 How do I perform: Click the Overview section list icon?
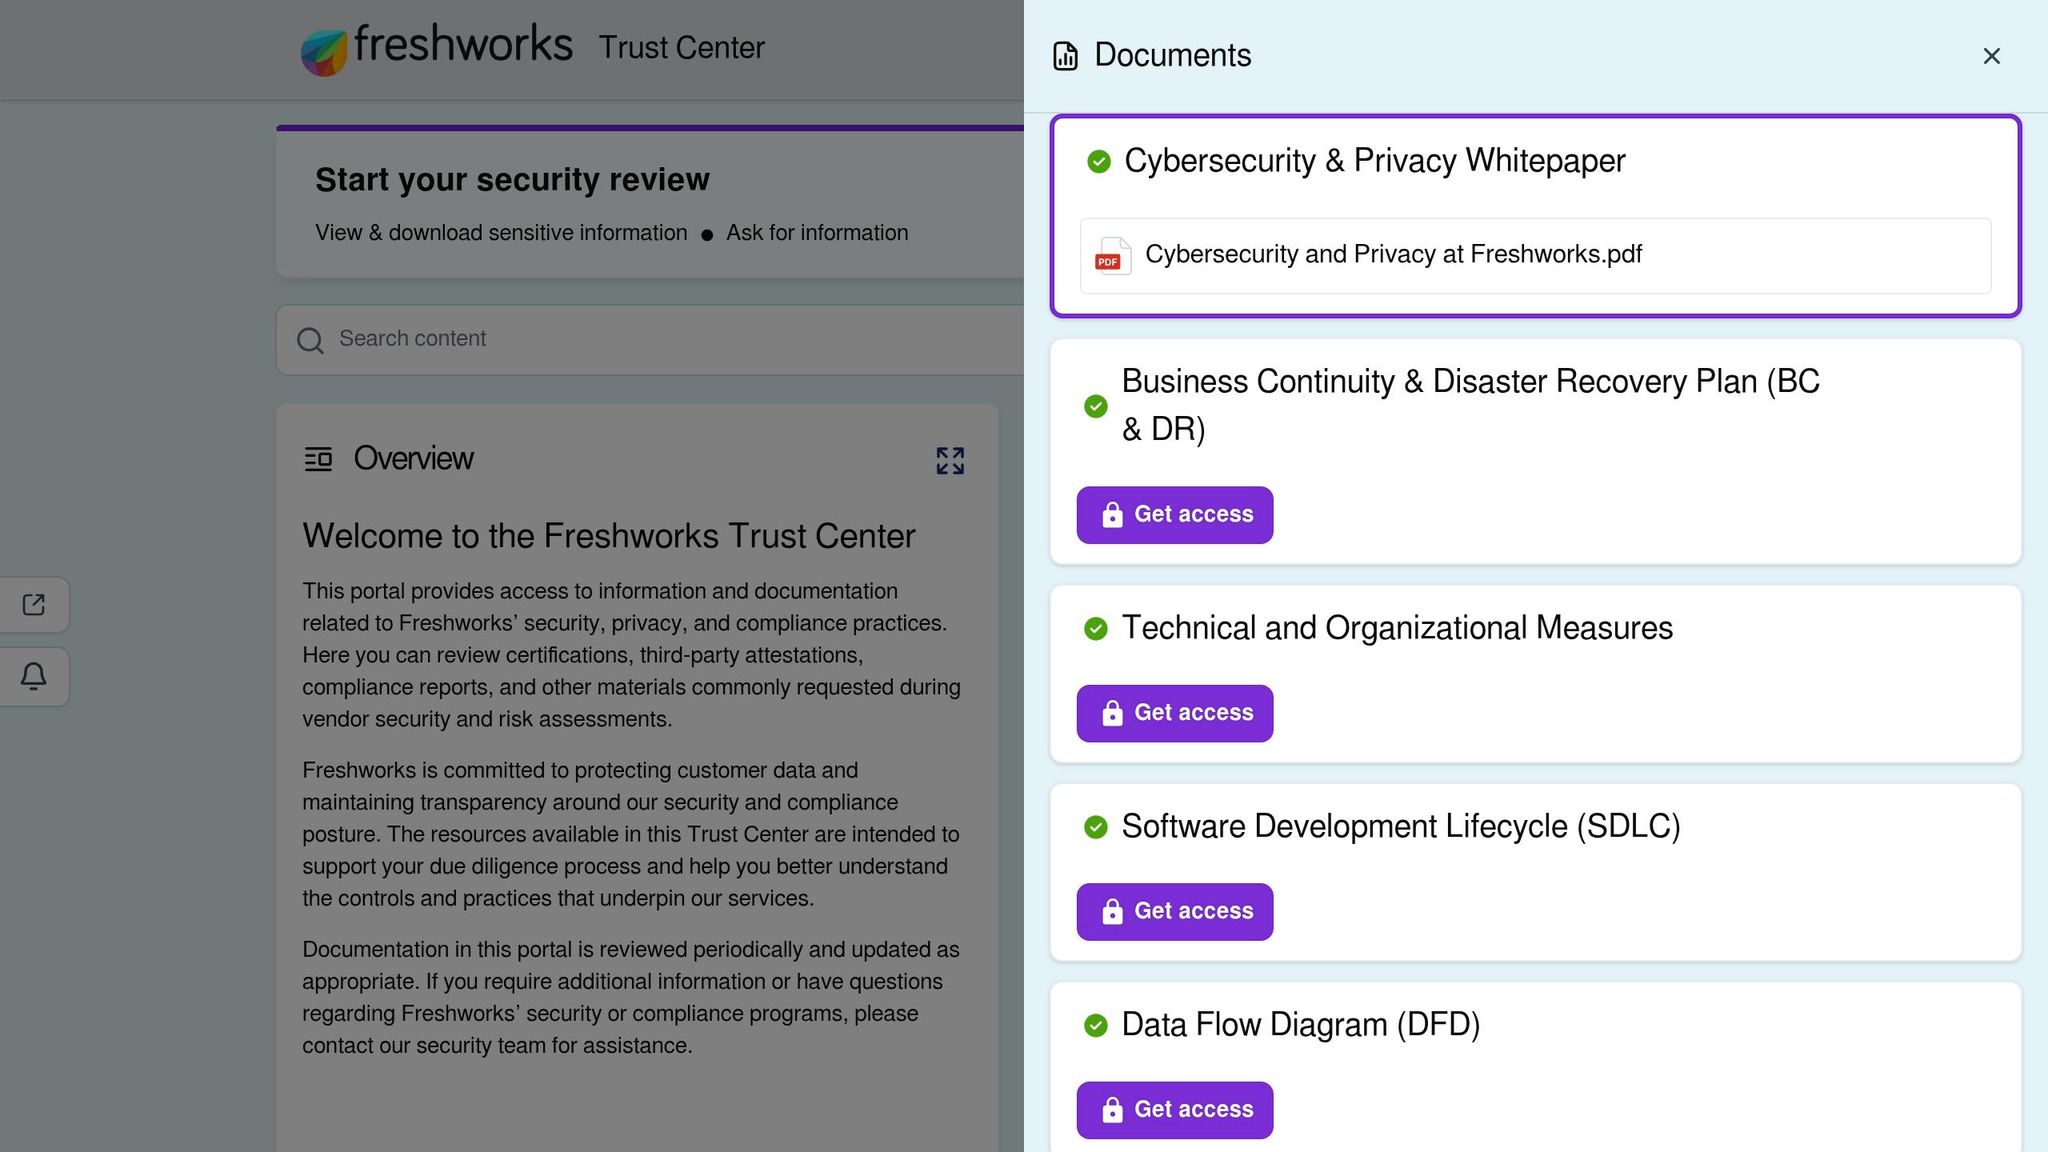pyautogui.click(x=319, y=459)
